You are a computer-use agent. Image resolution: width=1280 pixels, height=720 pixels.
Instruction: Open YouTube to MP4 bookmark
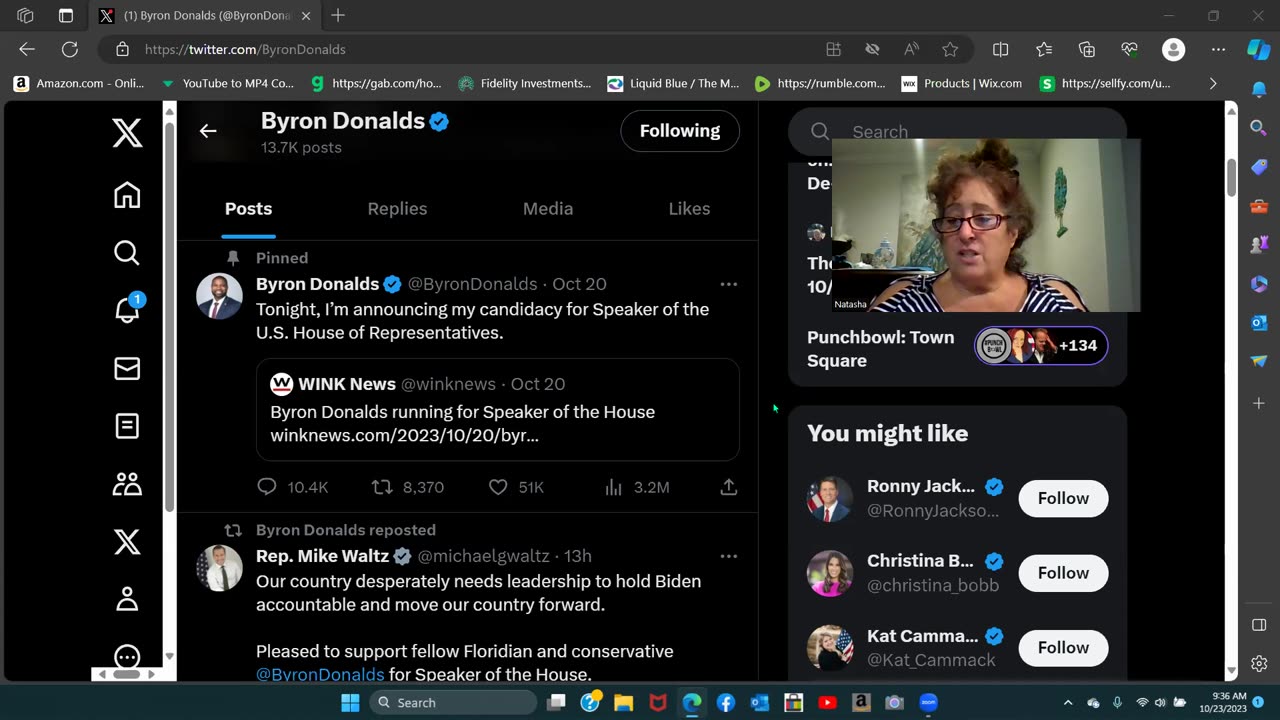pyautogui.click(x=227, y=83)
